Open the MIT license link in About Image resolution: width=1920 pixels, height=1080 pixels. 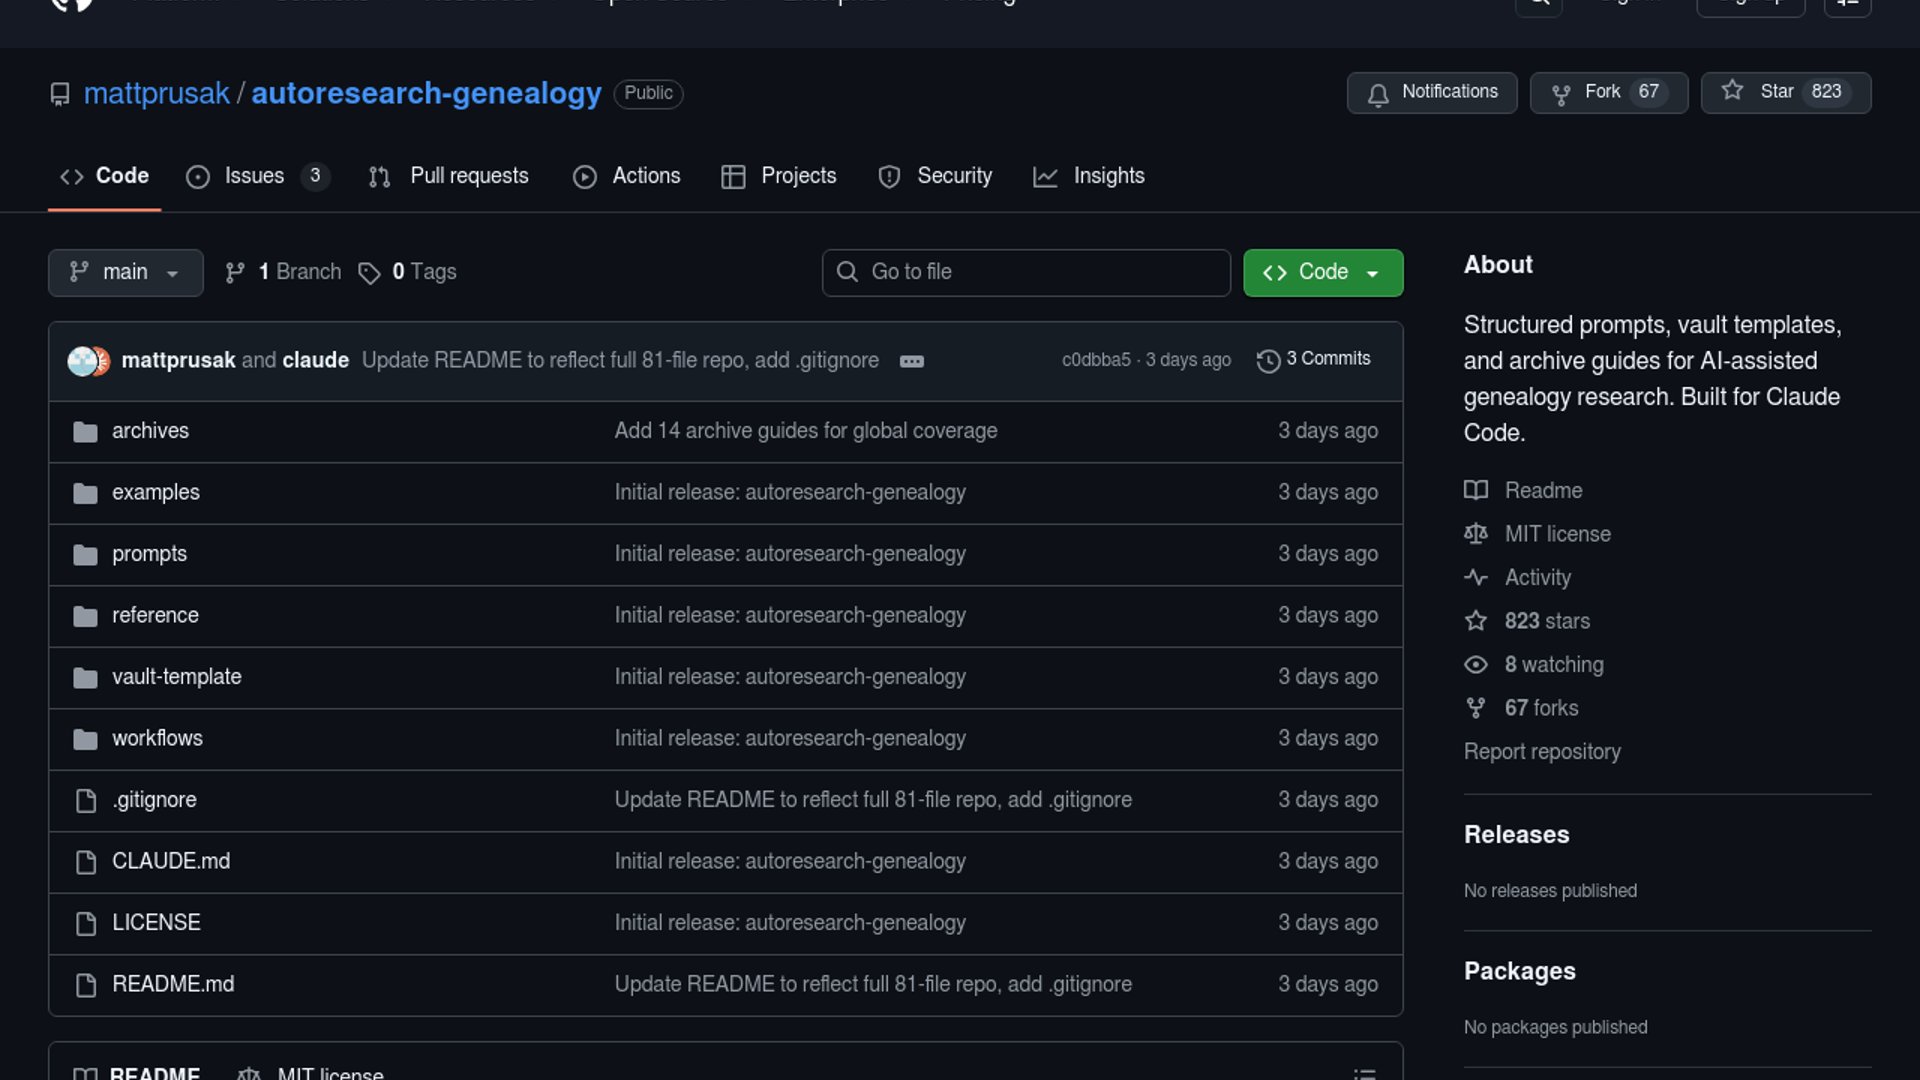click(x=1557, y=534)
